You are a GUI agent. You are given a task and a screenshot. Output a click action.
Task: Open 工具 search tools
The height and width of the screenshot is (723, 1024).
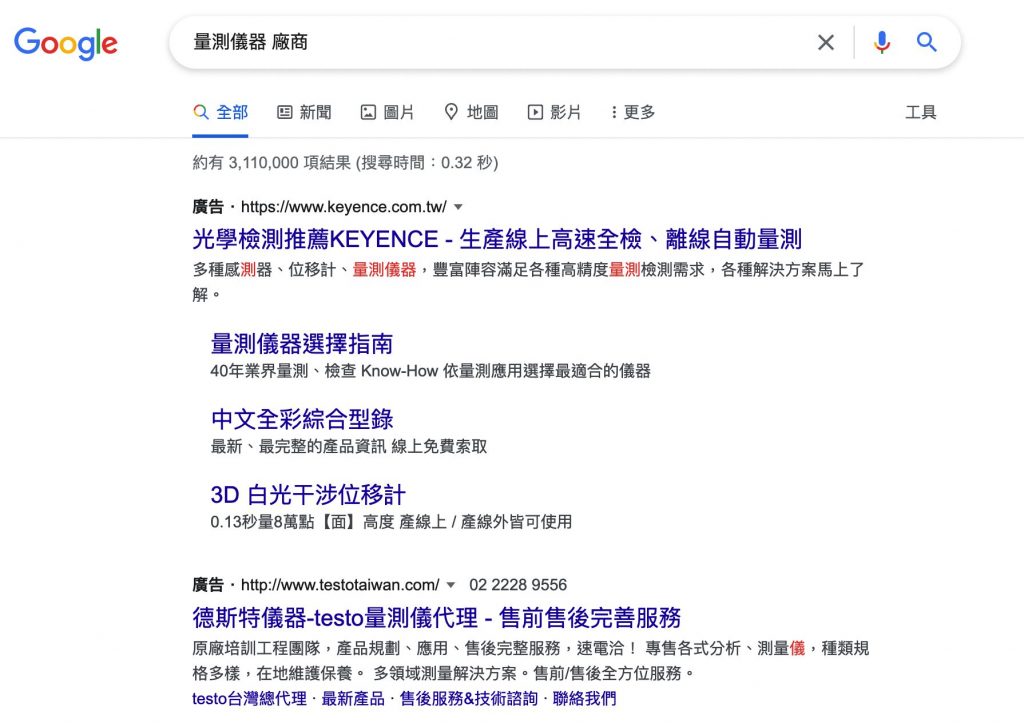coord(921,112)
